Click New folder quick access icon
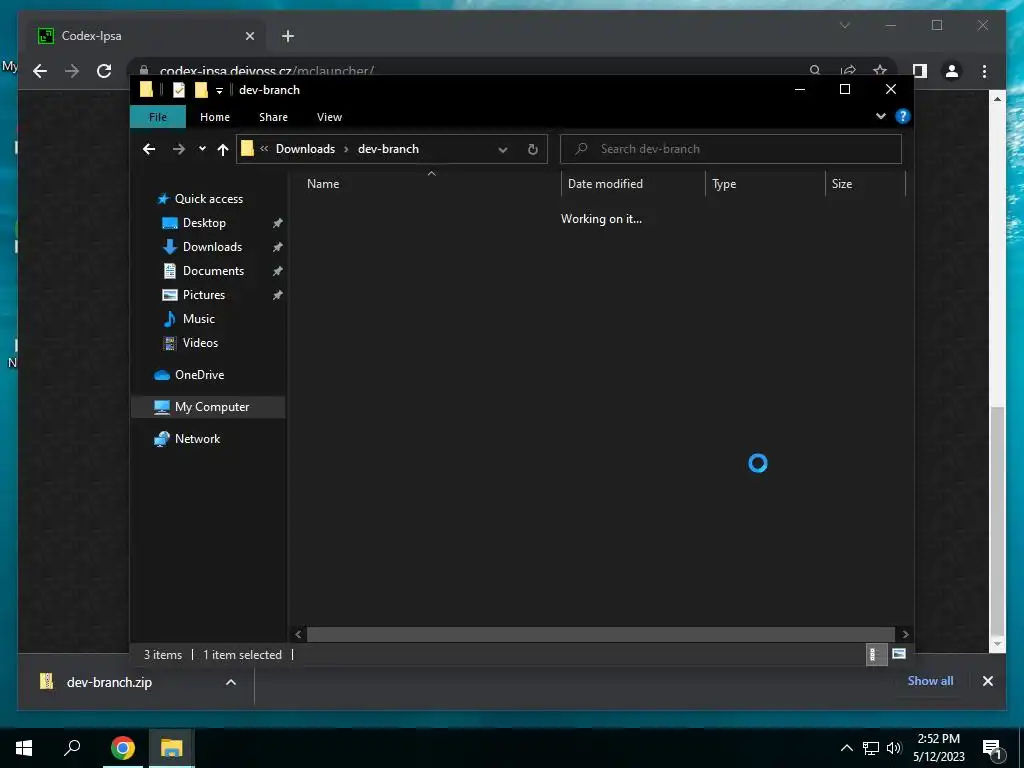 click(x=201, y=90)
